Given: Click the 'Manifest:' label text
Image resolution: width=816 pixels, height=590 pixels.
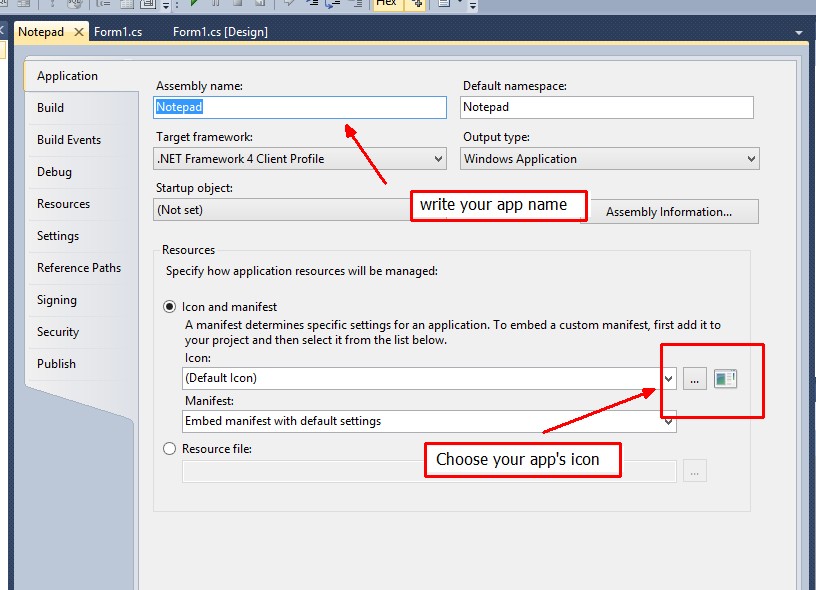Looking at the screenshot, I should (x=209, y=401).
